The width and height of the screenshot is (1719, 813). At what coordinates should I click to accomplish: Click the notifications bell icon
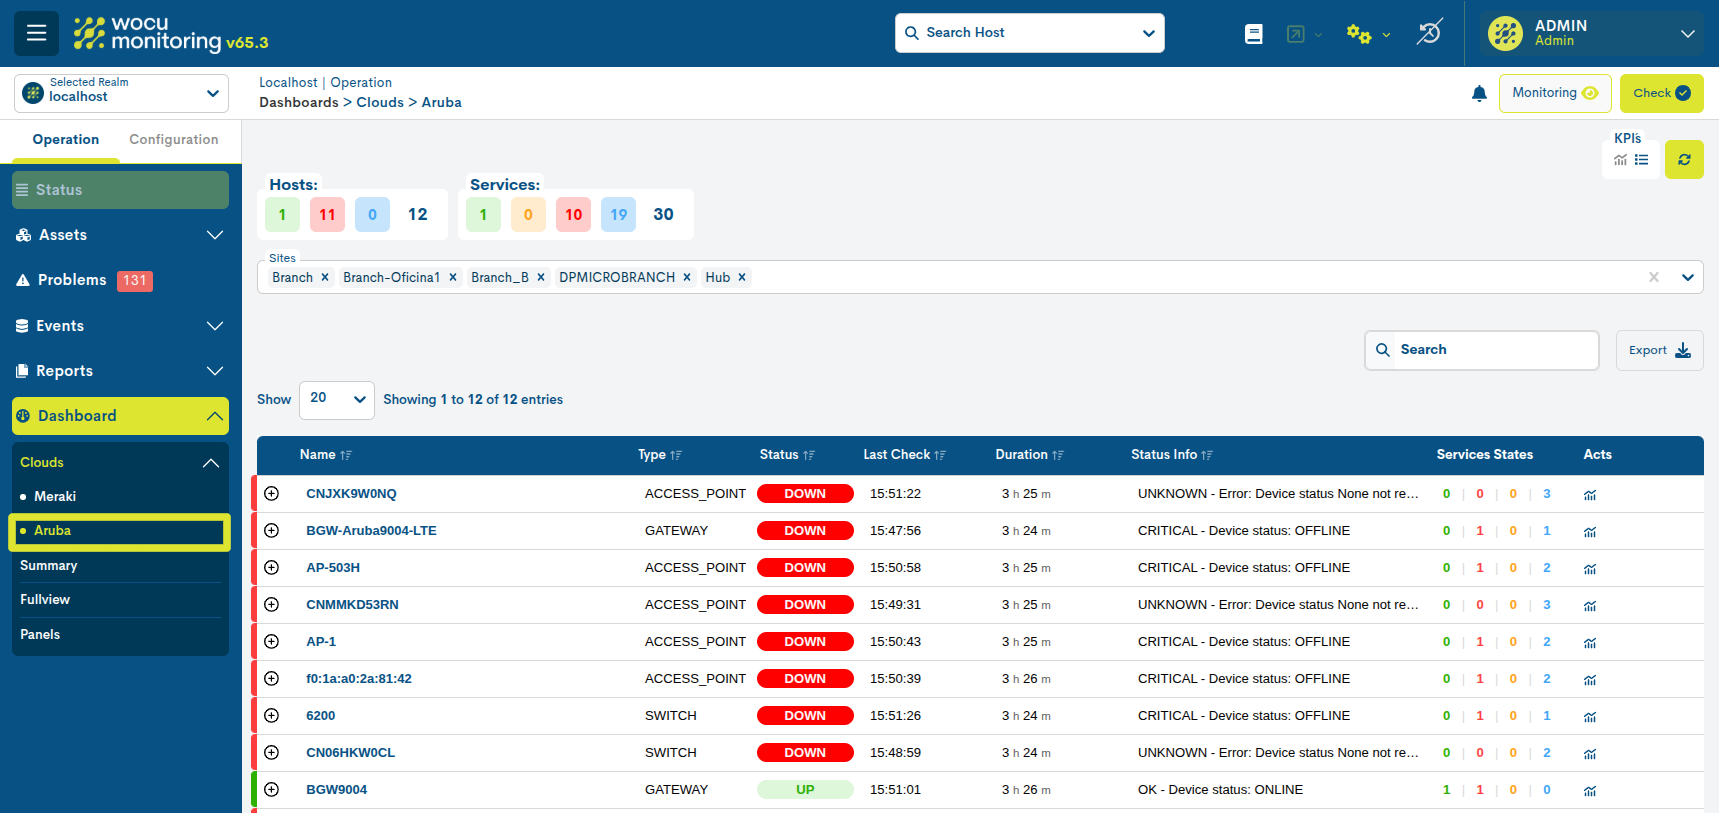tap(1479, 94)
